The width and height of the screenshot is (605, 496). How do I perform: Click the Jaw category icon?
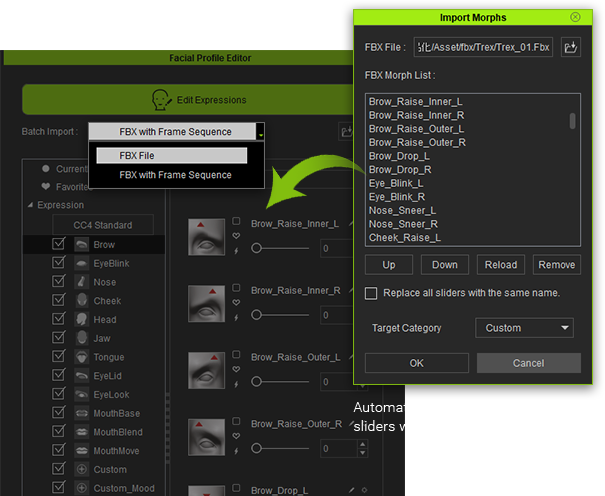(x=81, y=338)
